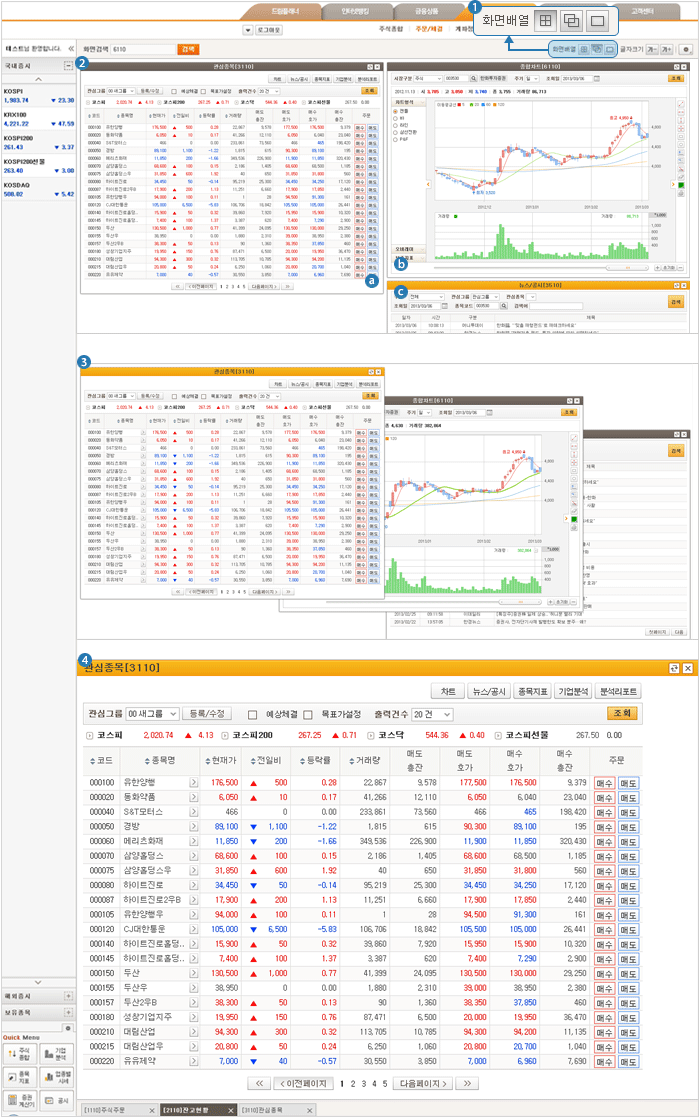Screen dimensions: 700x1118
Task: Click the detail arrow next to 유한양행
Action: pyautogui.click(x=193, y=783)
